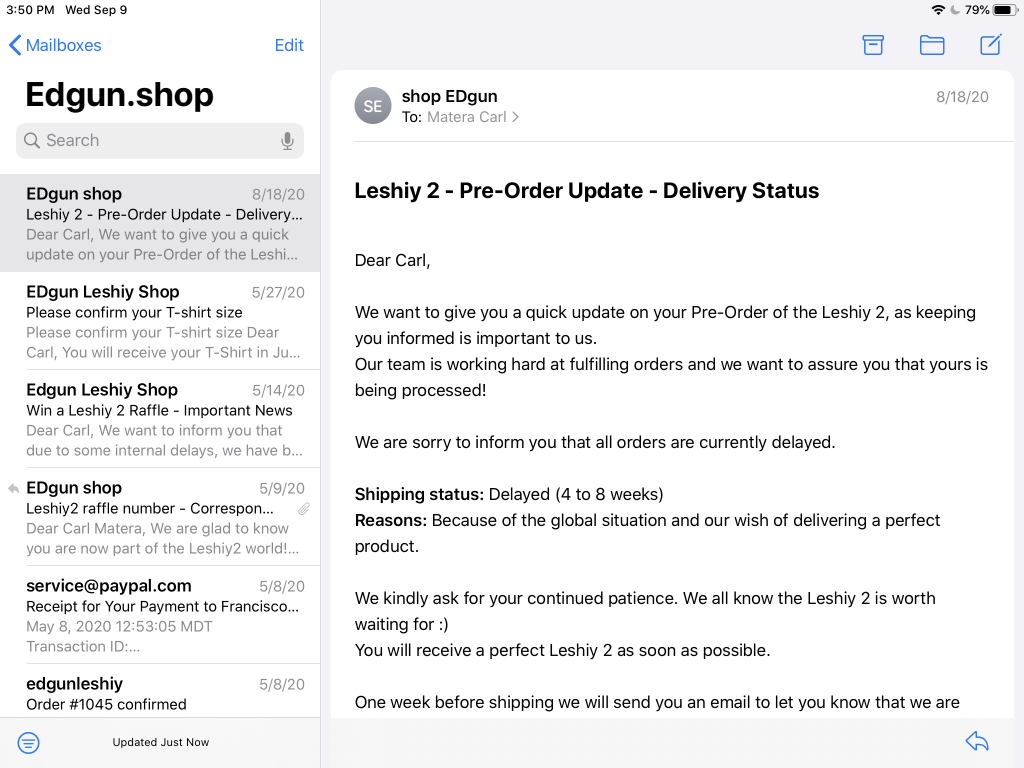The height and width of the screenshot is (768, 1024).
Task: Open the Win a Leshiy 2 Raffle email
Action: pos(160,419)
